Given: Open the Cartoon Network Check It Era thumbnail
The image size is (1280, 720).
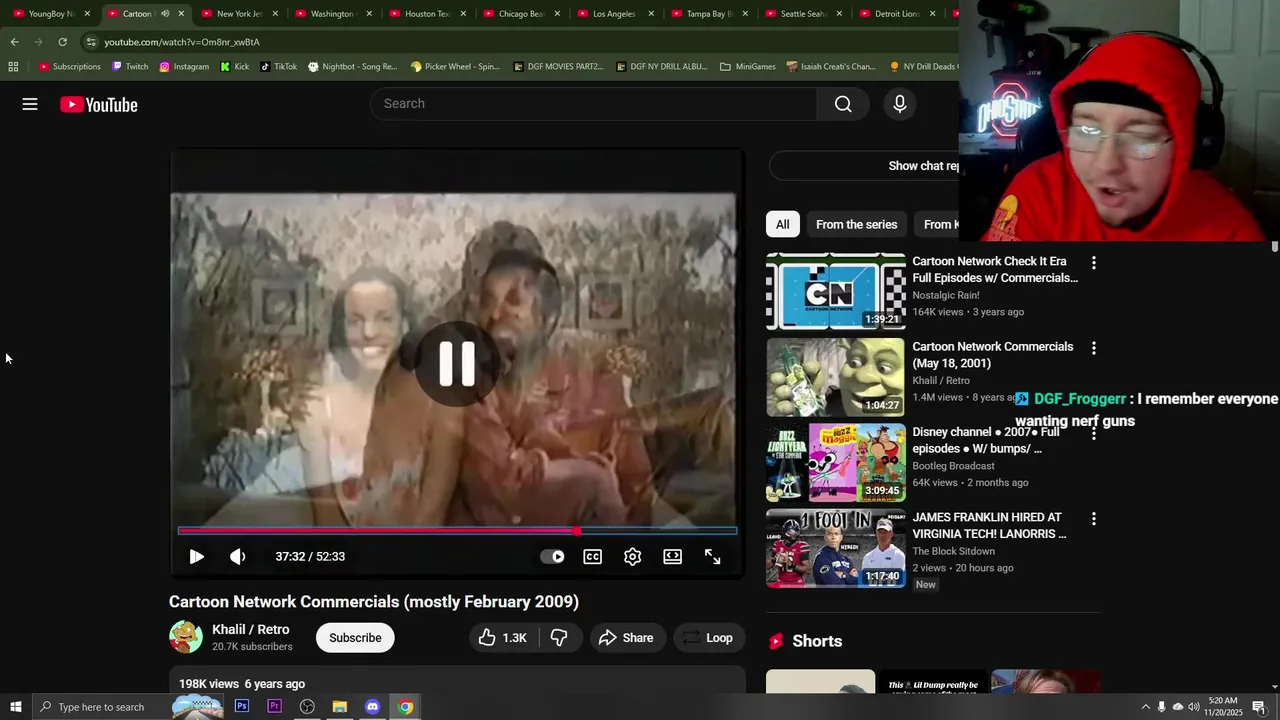Looking at the screenshot, I should tap(836, 291).
